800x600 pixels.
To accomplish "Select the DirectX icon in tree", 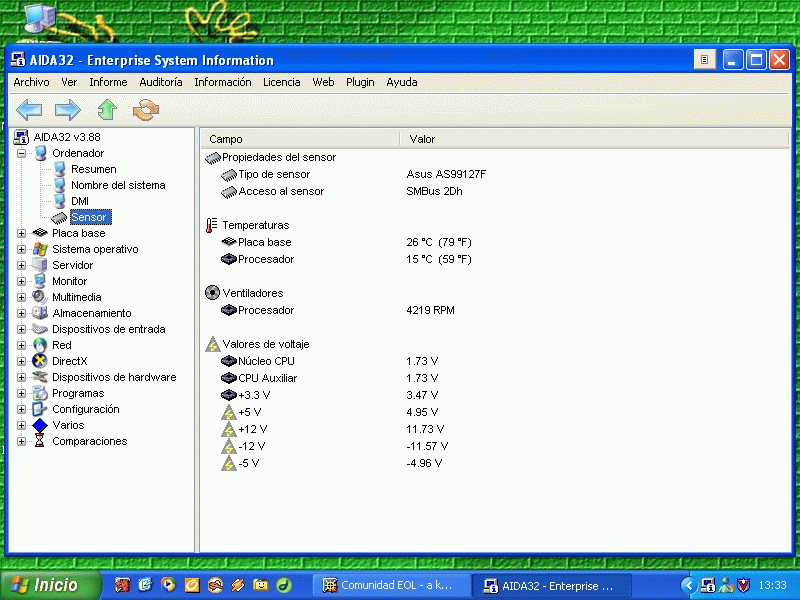I will coord(40,361).
